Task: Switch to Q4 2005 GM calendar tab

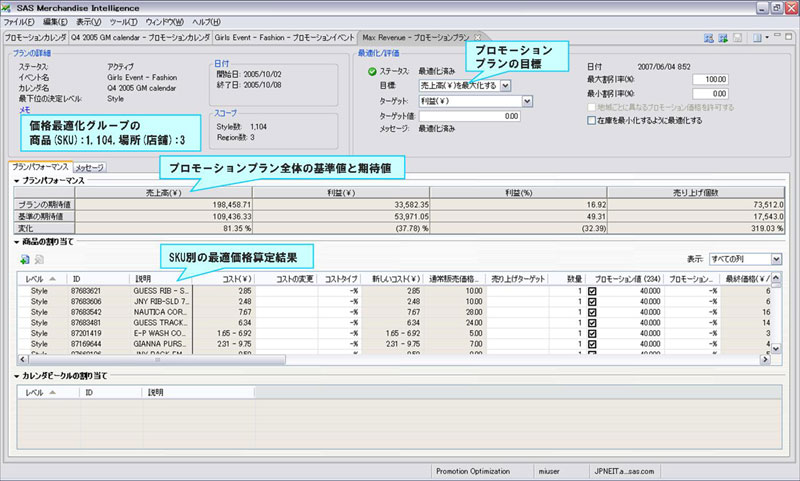Action: pos(140,38)
